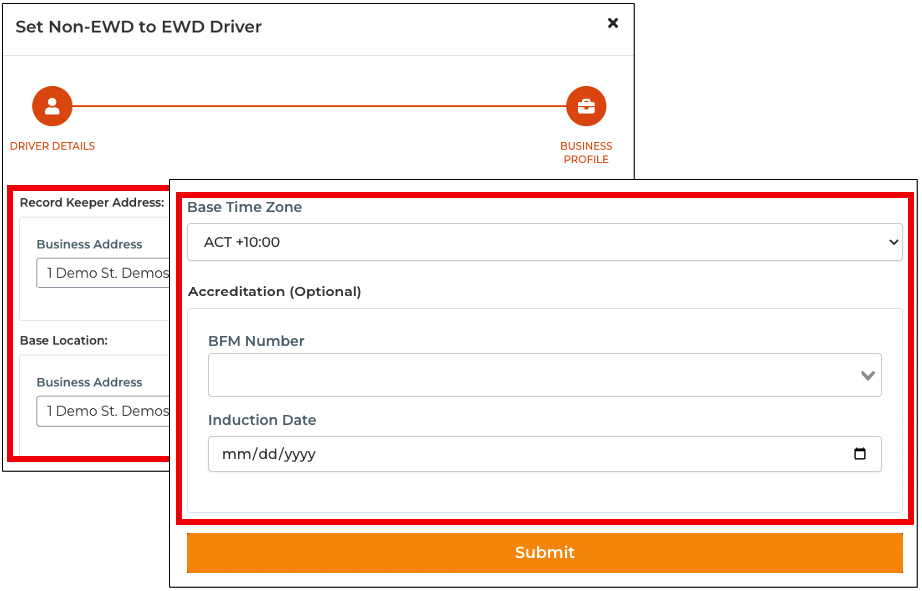Image resolution: width=922 pixels, height=591 pixels.
Task: Click the Set Non-EWD to EWD Driver title
Action: (139, 26)
